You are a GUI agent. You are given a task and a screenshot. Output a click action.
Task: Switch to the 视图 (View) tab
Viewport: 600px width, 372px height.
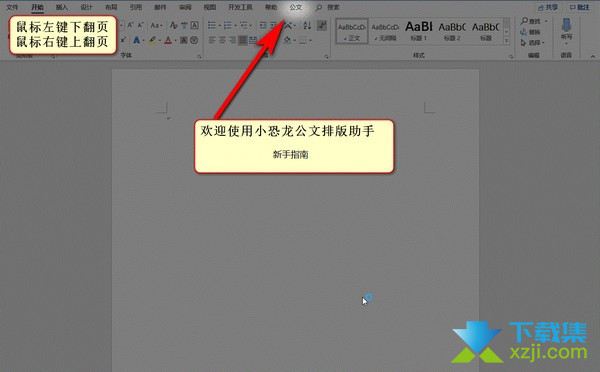(210, 7)
